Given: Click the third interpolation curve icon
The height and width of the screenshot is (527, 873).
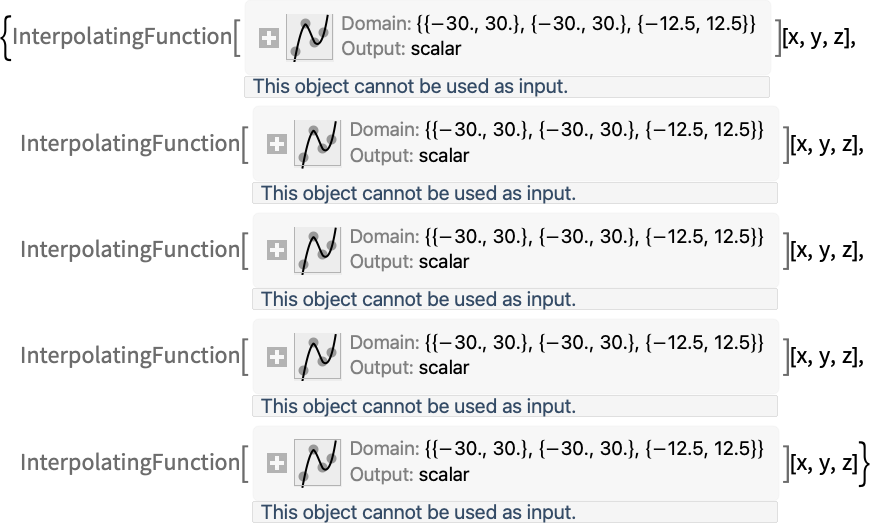Looking at the screenshot, I should tap(317, 250).
